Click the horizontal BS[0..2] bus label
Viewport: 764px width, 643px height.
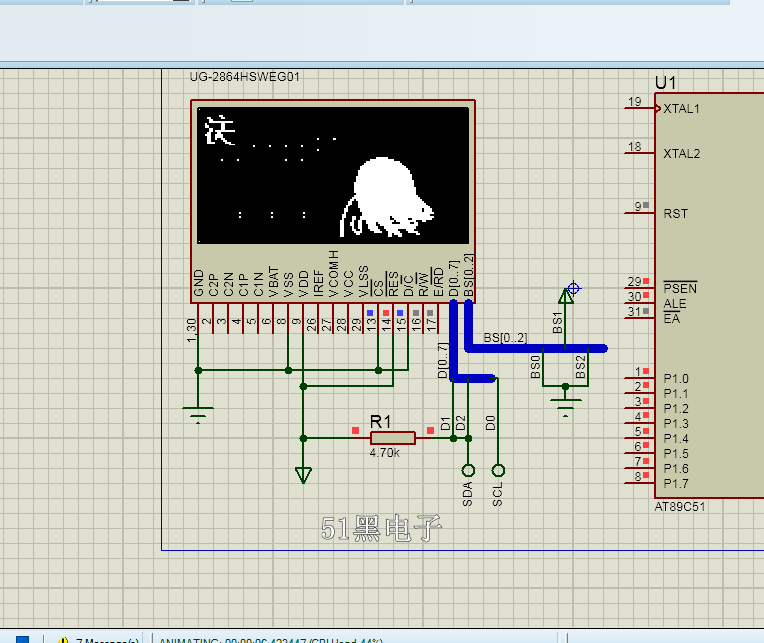click(x=505, y=338)
